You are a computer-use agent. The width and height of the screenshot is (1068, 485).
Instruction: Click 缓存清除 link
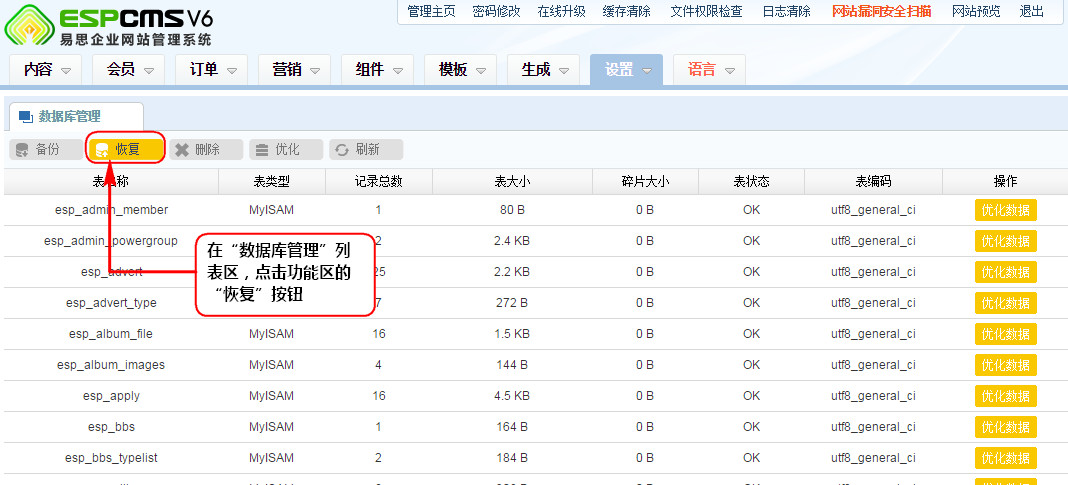tap(627, 12)
